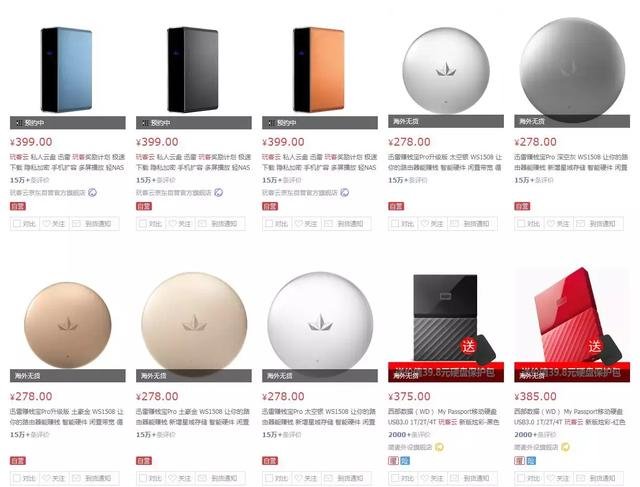Open title link of black 玩客云 ¥399.00
The height and width of the screenshot is (487, 640).
(193, 162)
